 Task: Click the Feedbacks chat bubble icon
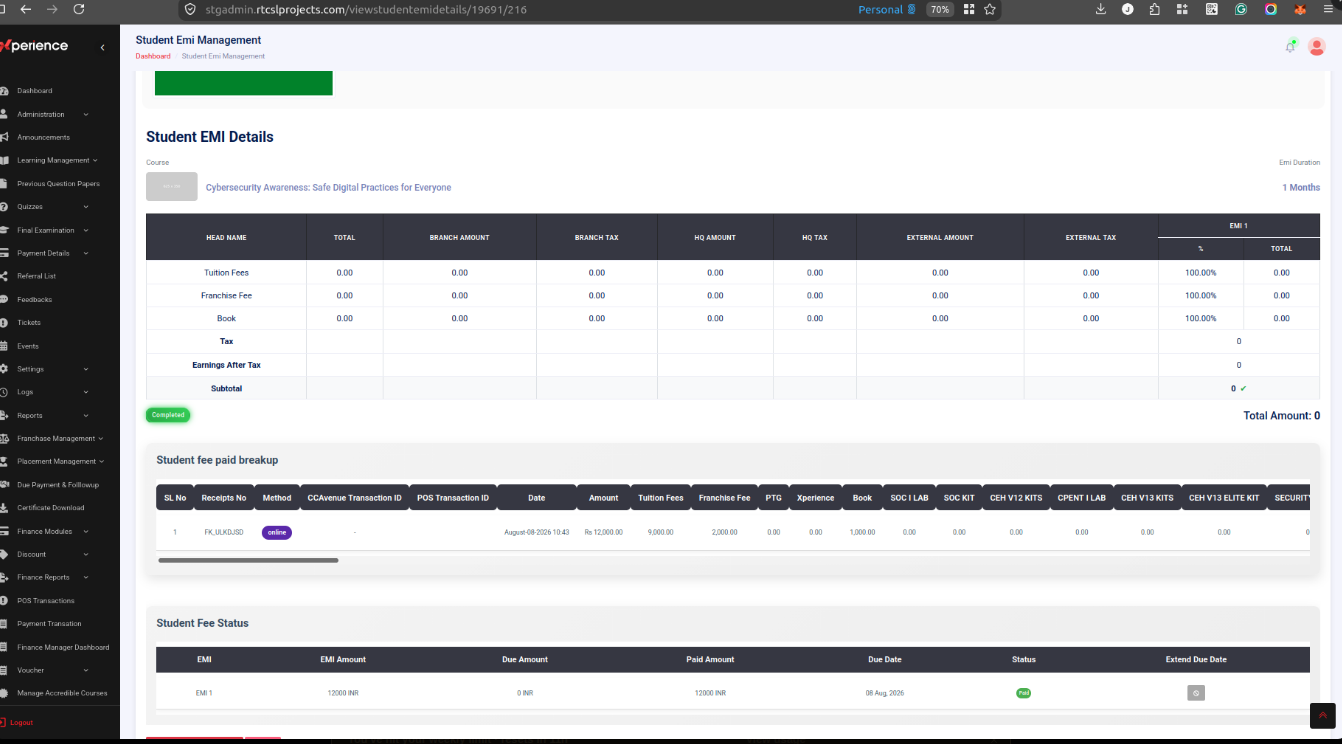point(5,299)
